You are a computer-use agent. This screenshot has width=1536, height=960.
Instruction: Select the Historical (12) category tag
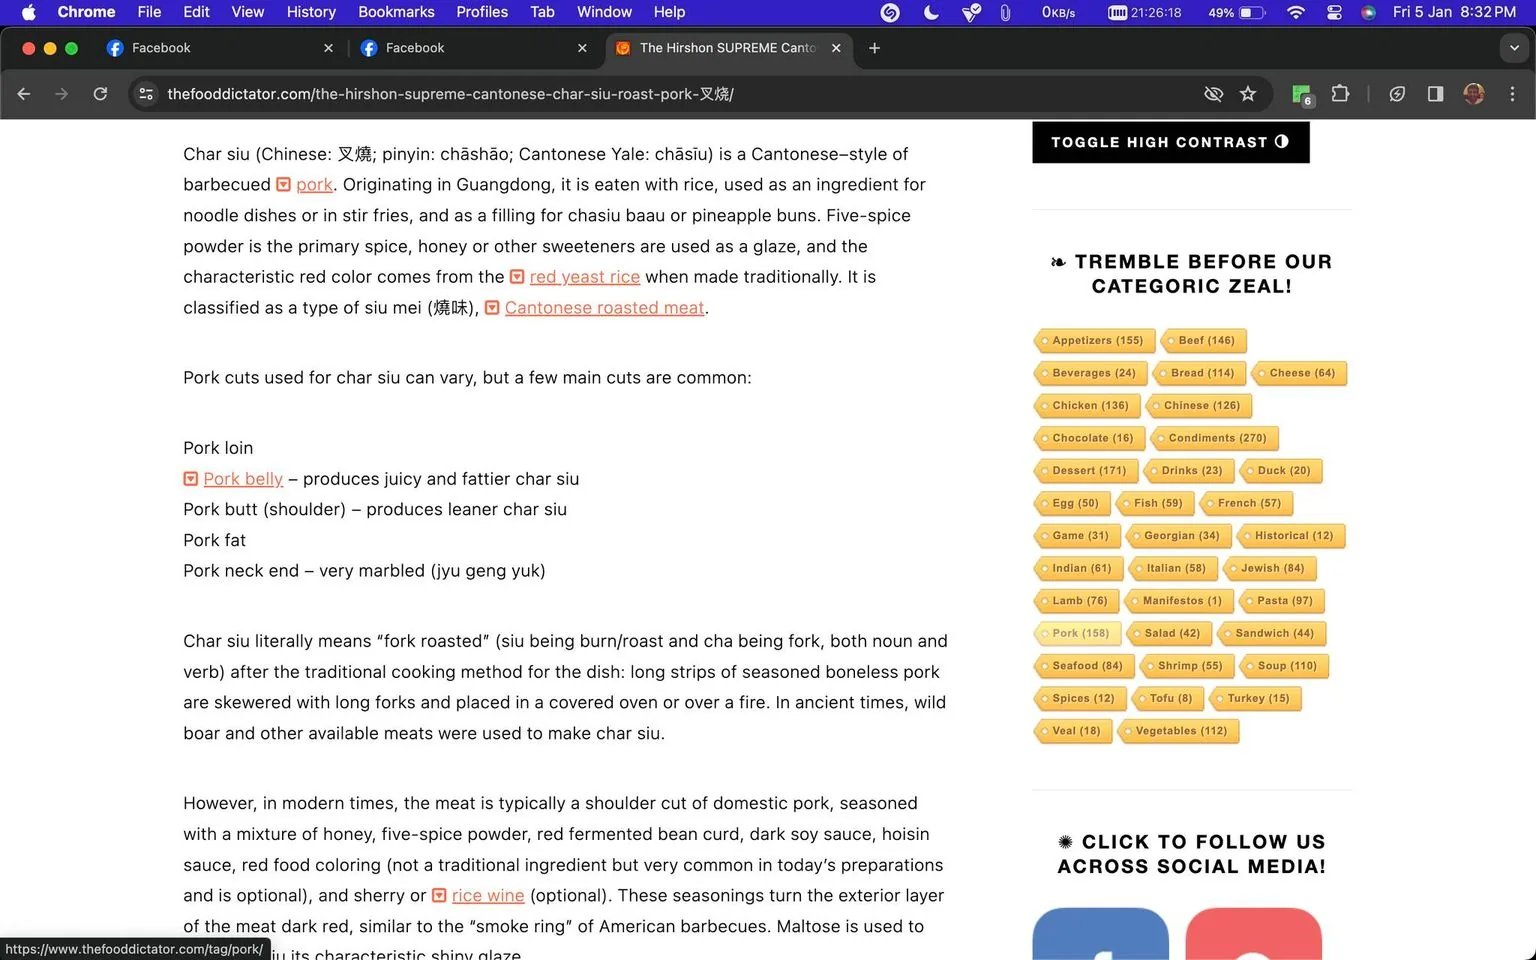(x=1291, y=536)
